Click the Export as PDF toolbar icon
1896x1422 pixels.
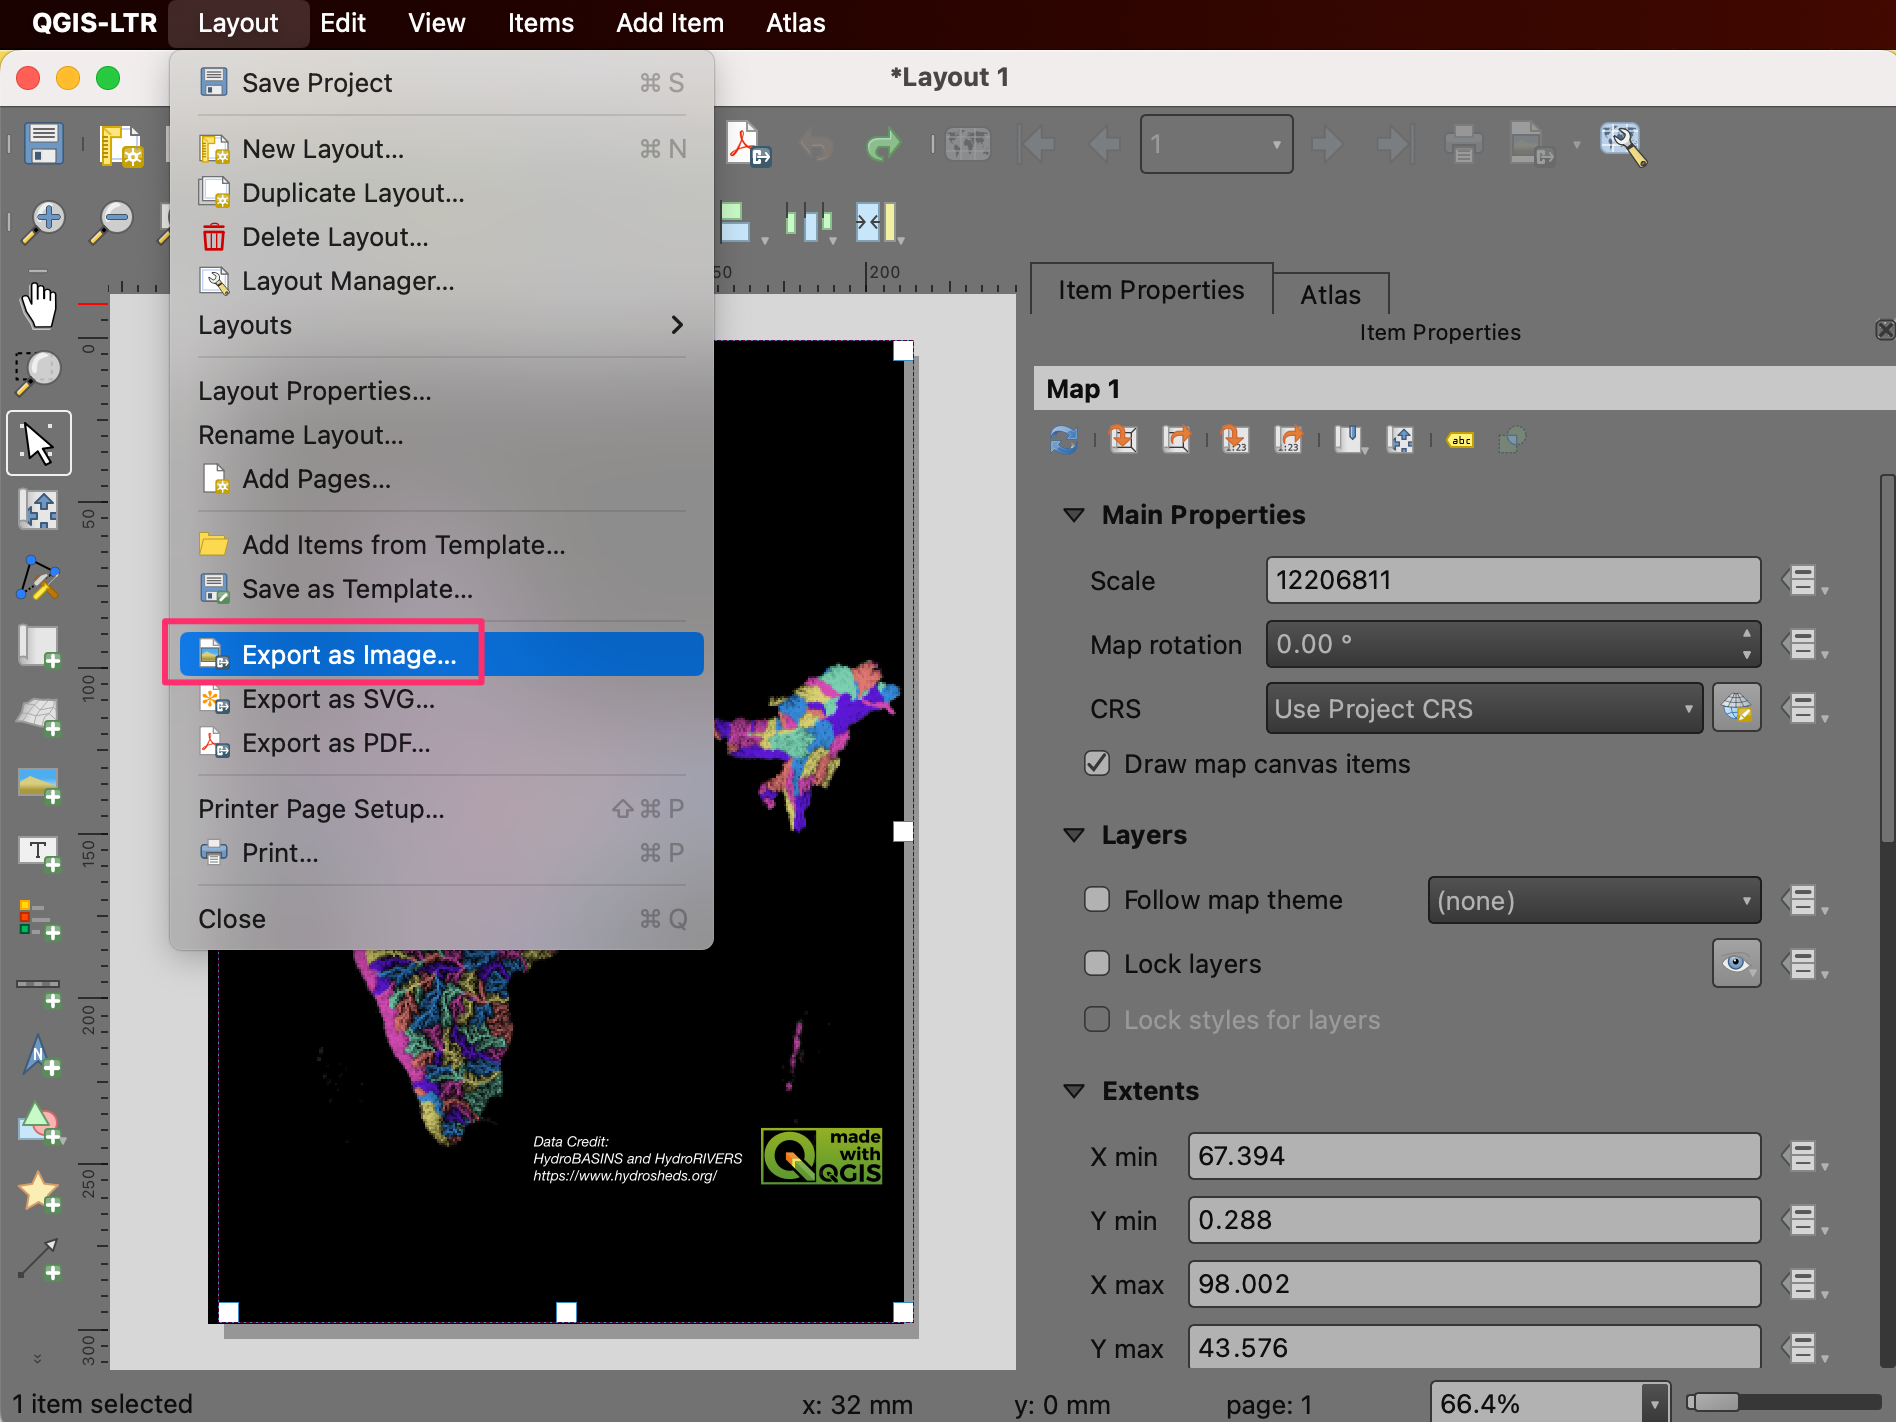[748, 145]
